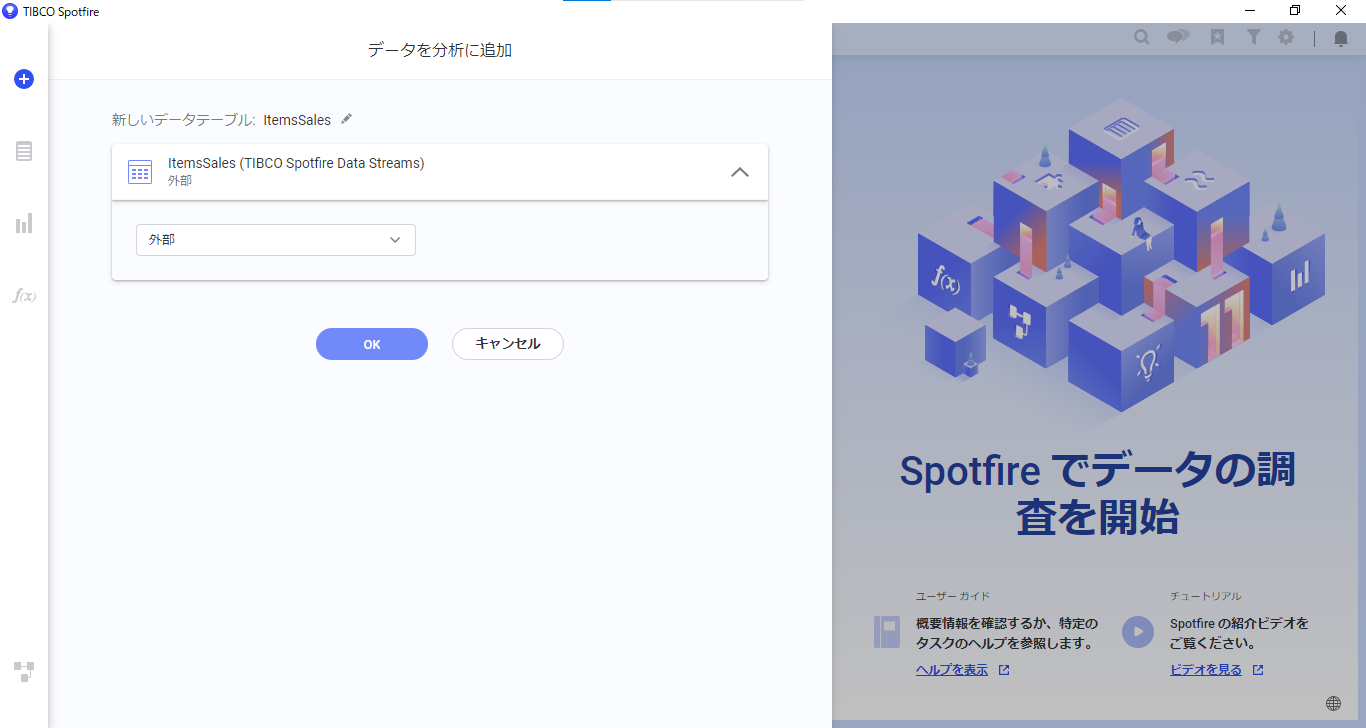Open the conversations chat bubble icon
Image resolution: width=1366 pixels, height=728 pixels.
click(1178, 37)
